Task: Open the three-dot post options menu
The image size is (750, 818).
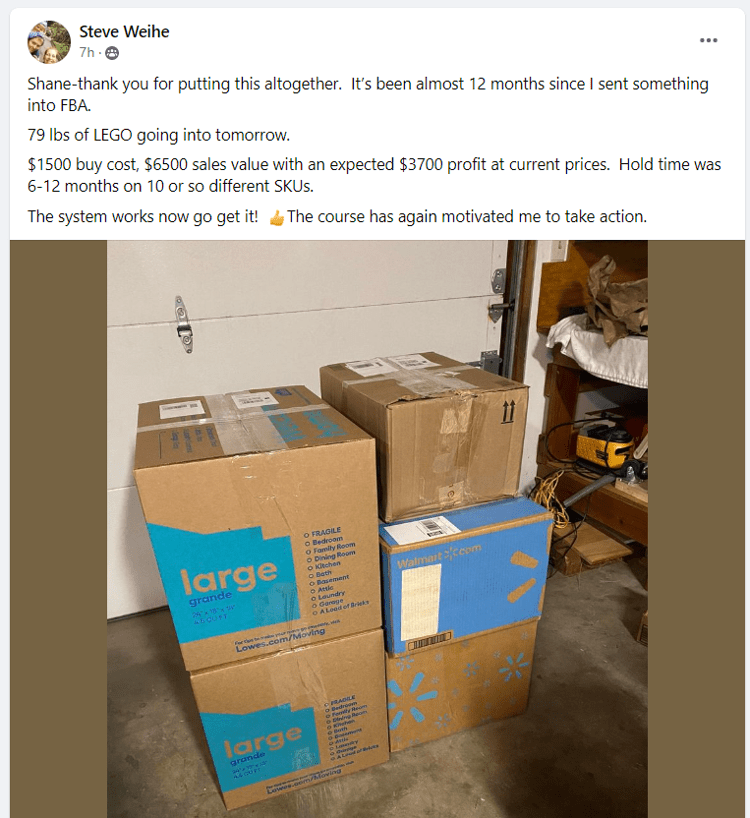Action: point(708,40)
